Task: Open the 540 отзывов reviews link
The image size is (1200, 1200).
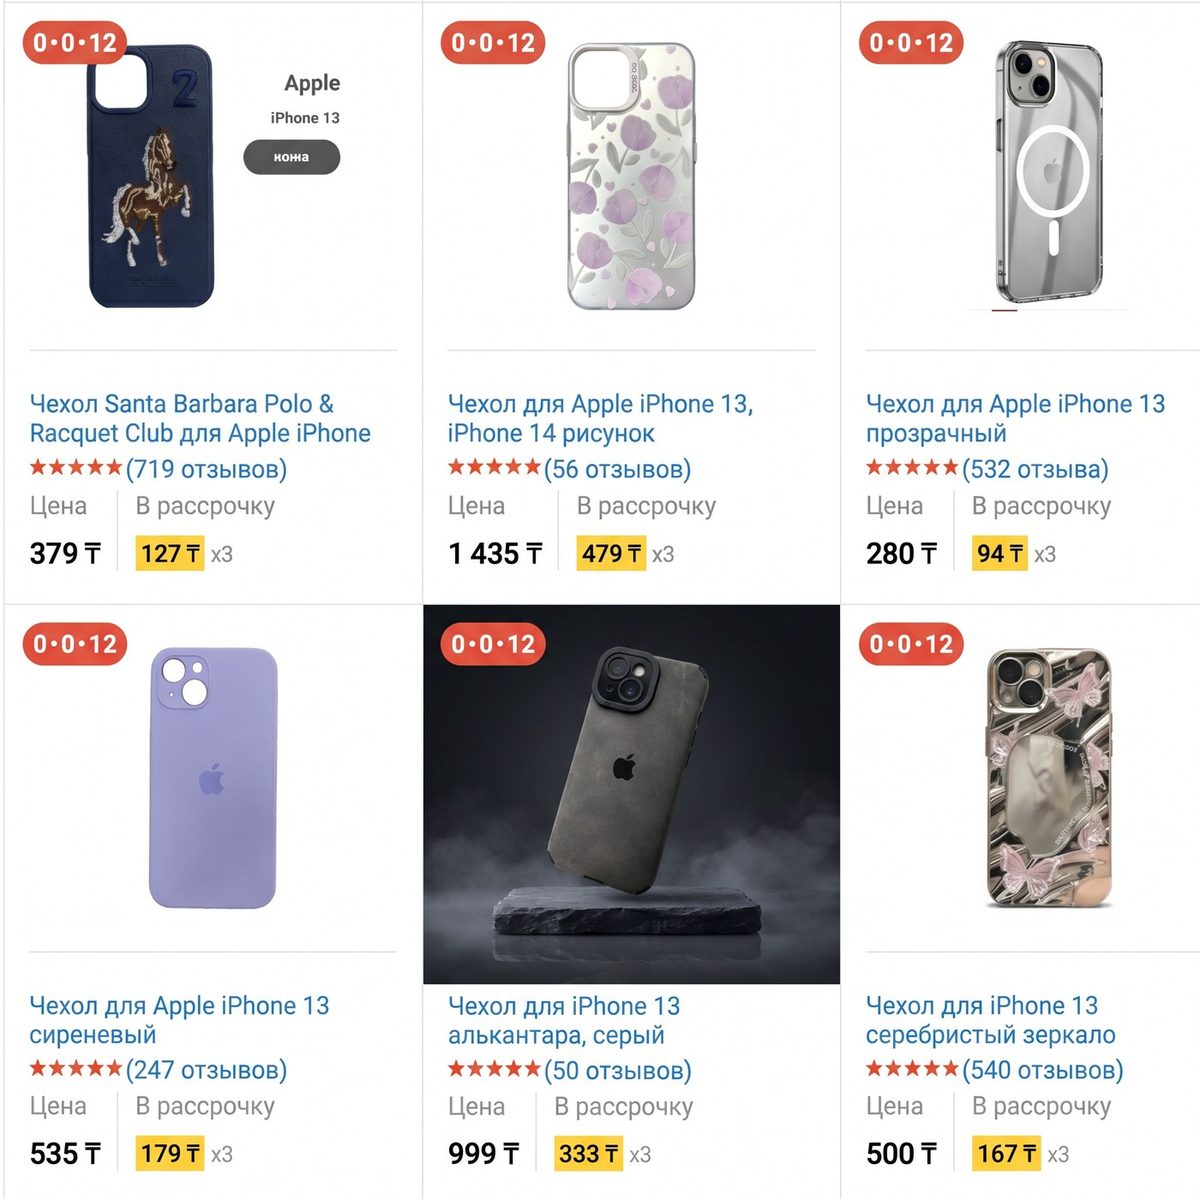Action: 1043,1070
